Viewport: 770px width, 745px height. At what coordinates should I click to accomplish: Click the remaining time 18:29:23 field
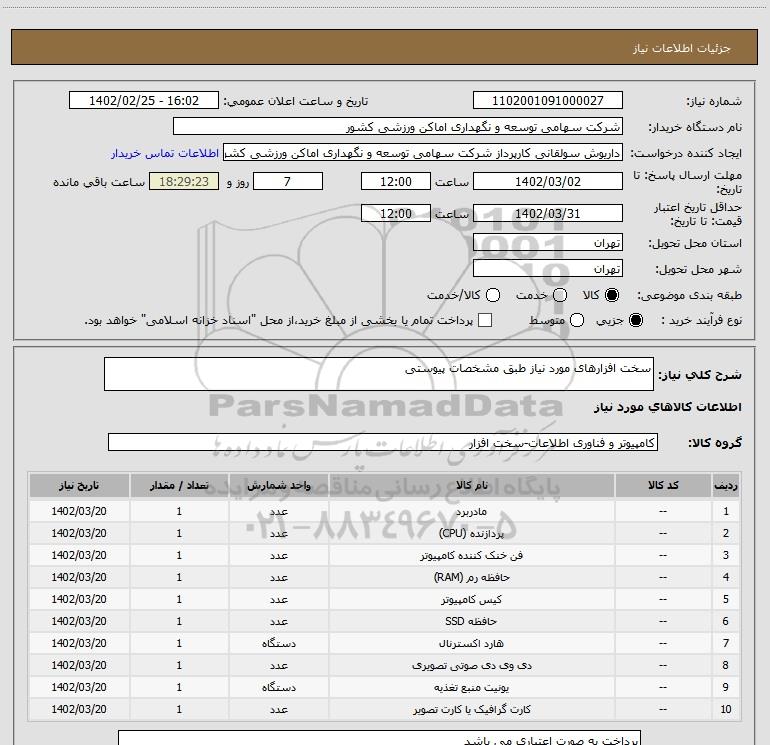point(184,182)
